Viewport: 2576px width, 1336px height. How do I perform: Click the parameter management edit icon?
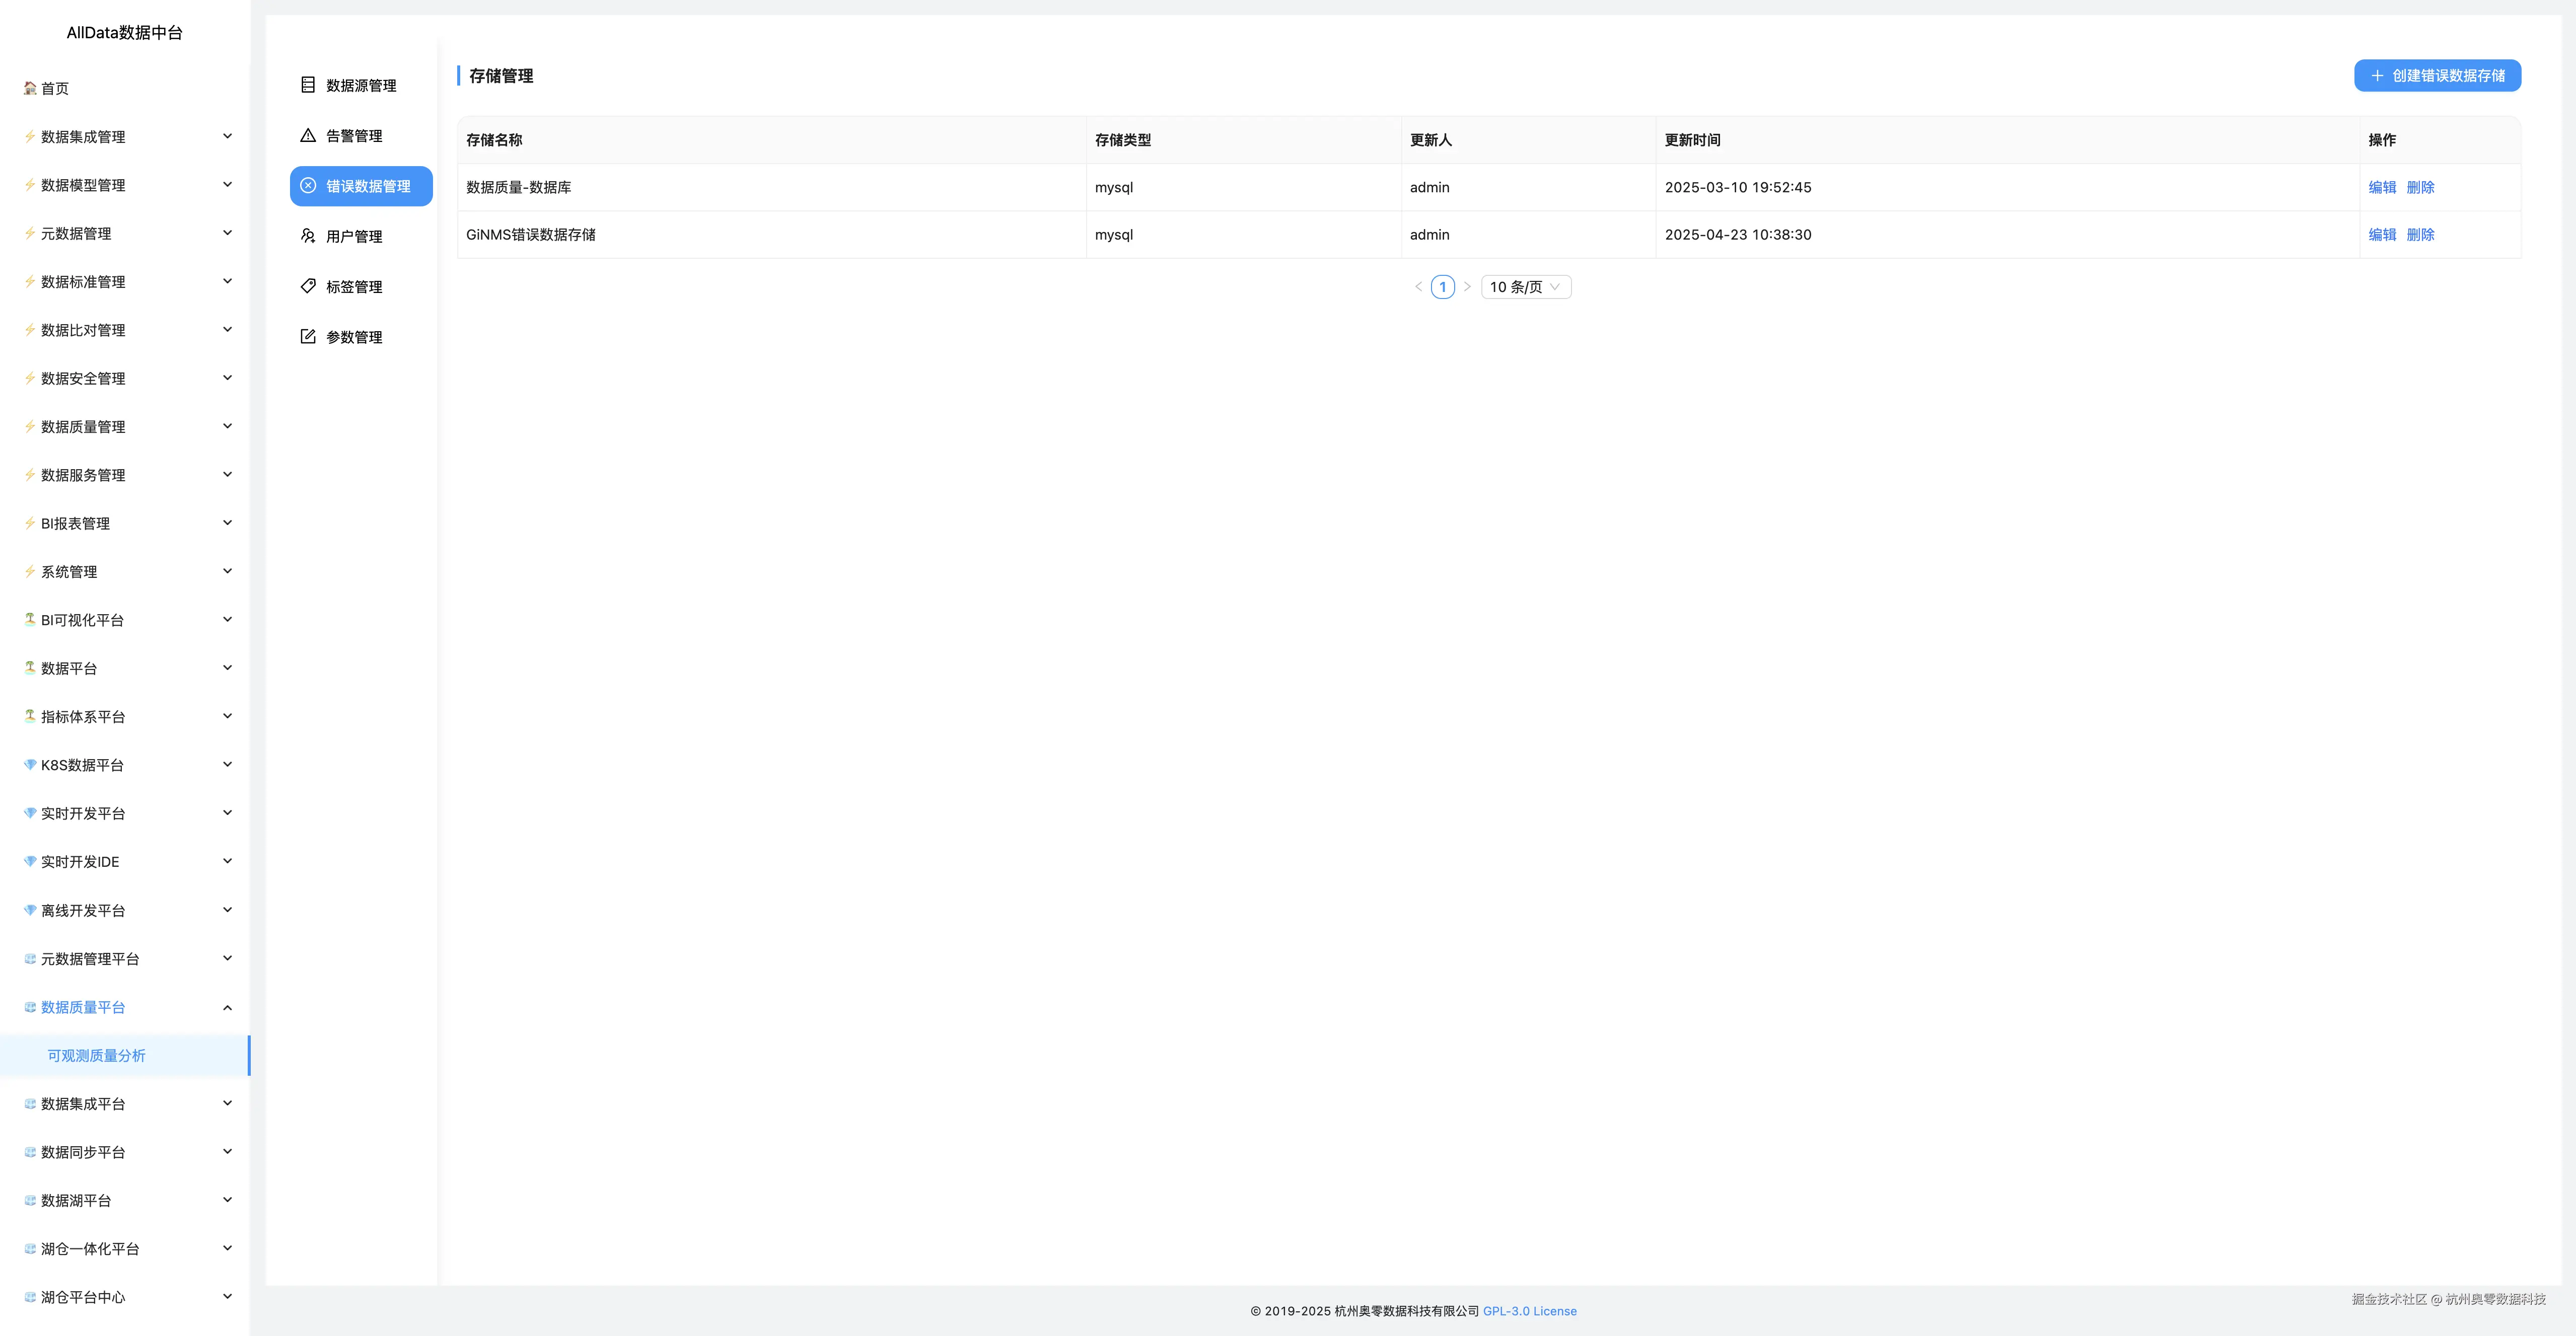point(308,337)
